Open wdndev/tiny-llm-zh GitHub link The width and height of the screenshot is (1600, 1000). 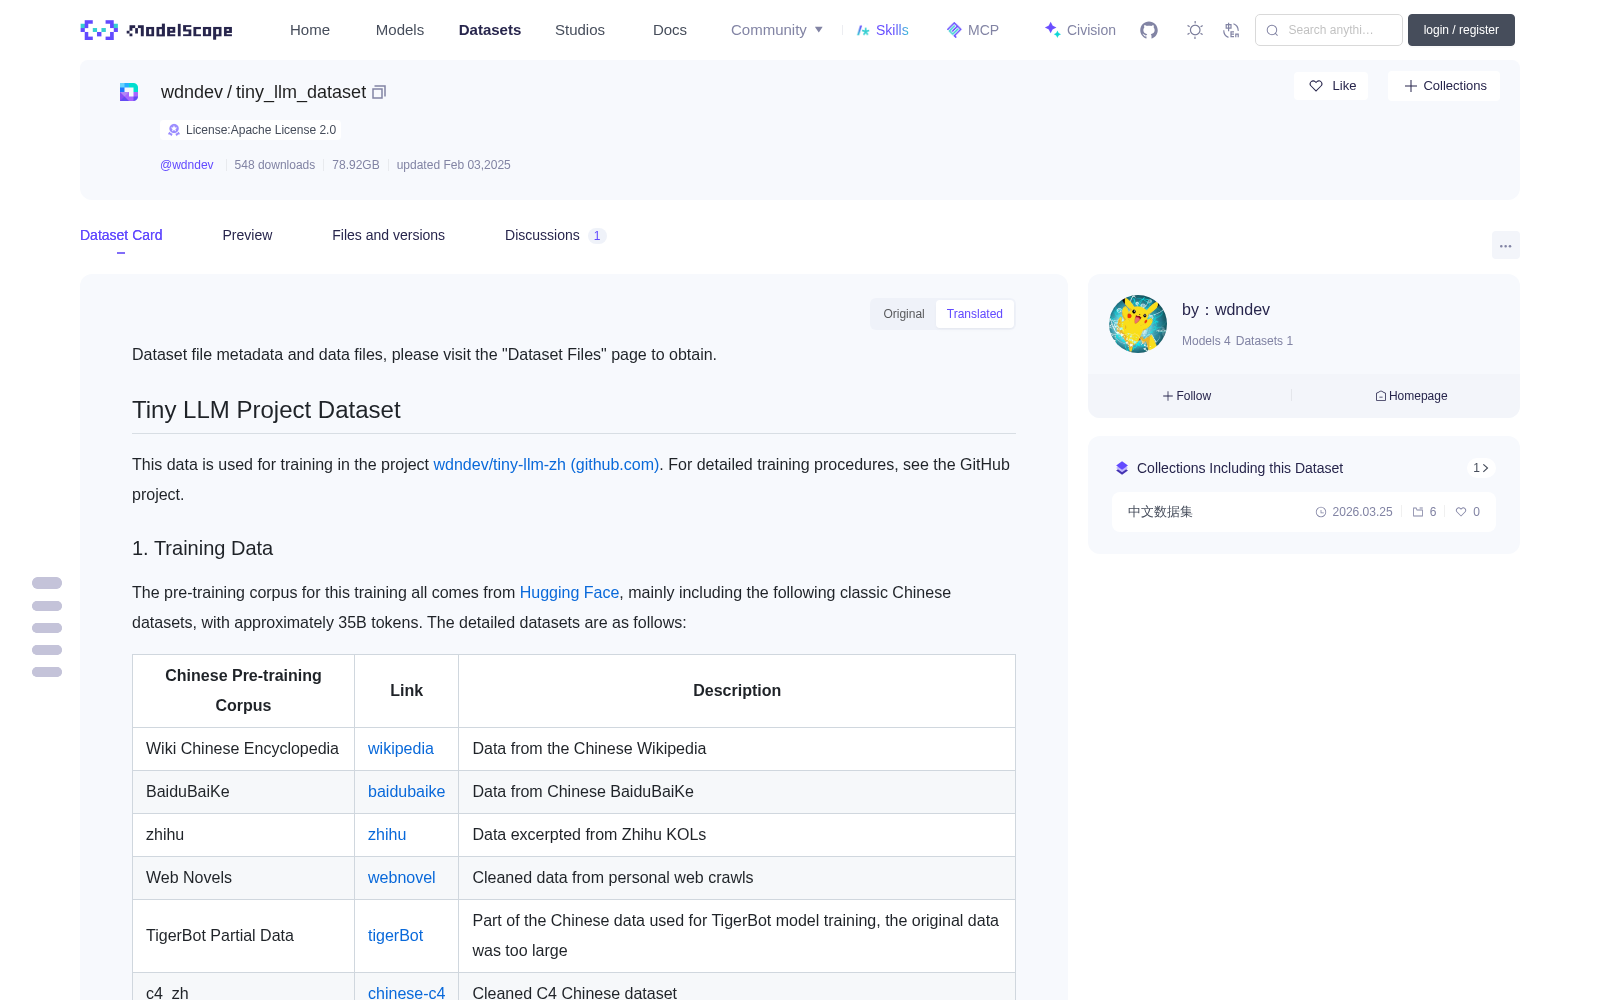pos(546,464)
